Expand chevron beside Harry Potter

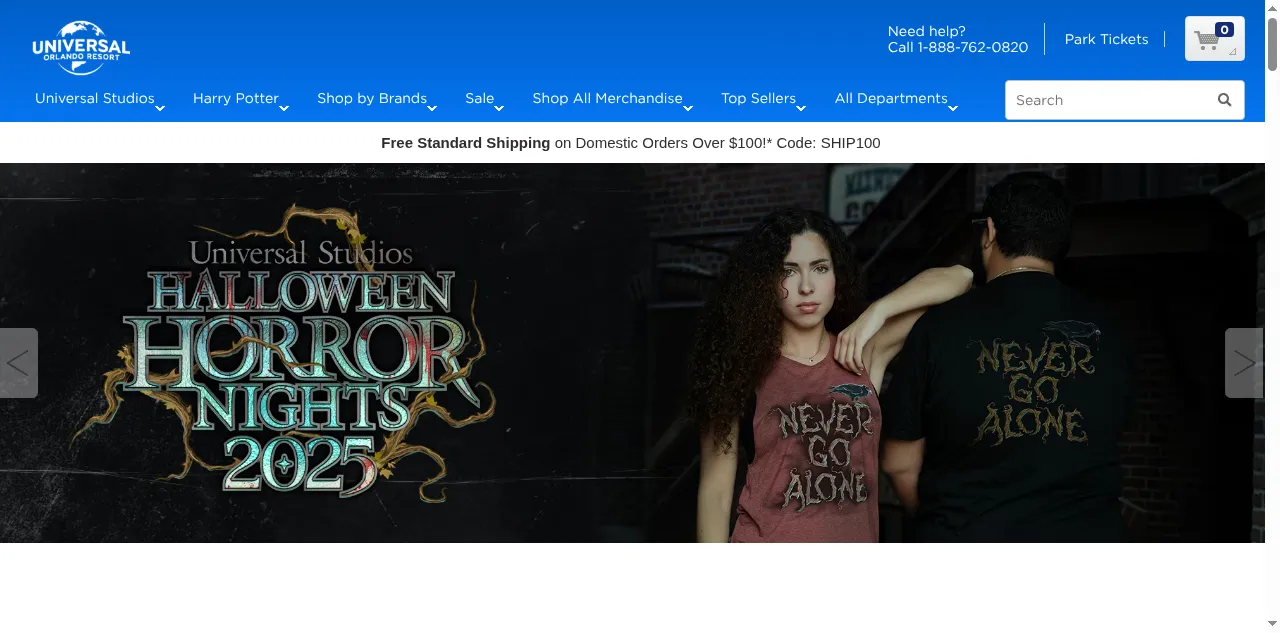pos(284,108)
